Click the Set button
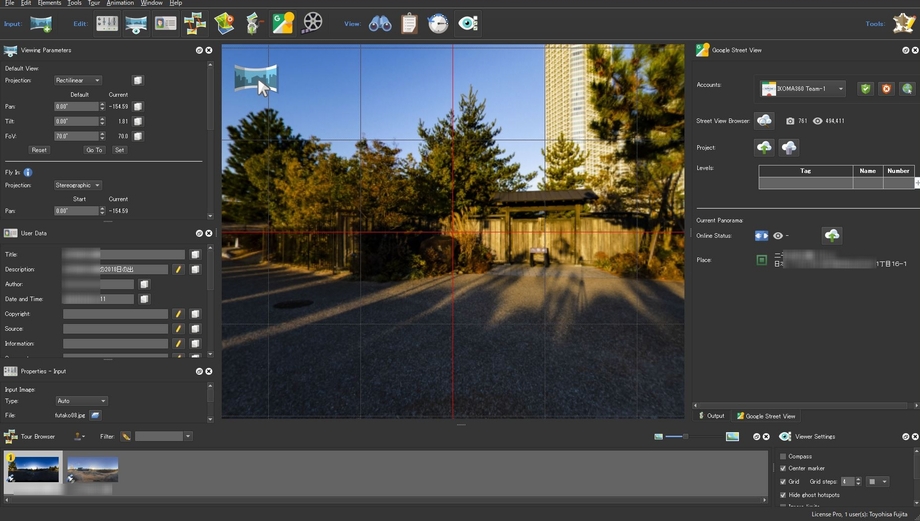Image resolution: width=920 pixels, height=521 pixels. [119, 150]
